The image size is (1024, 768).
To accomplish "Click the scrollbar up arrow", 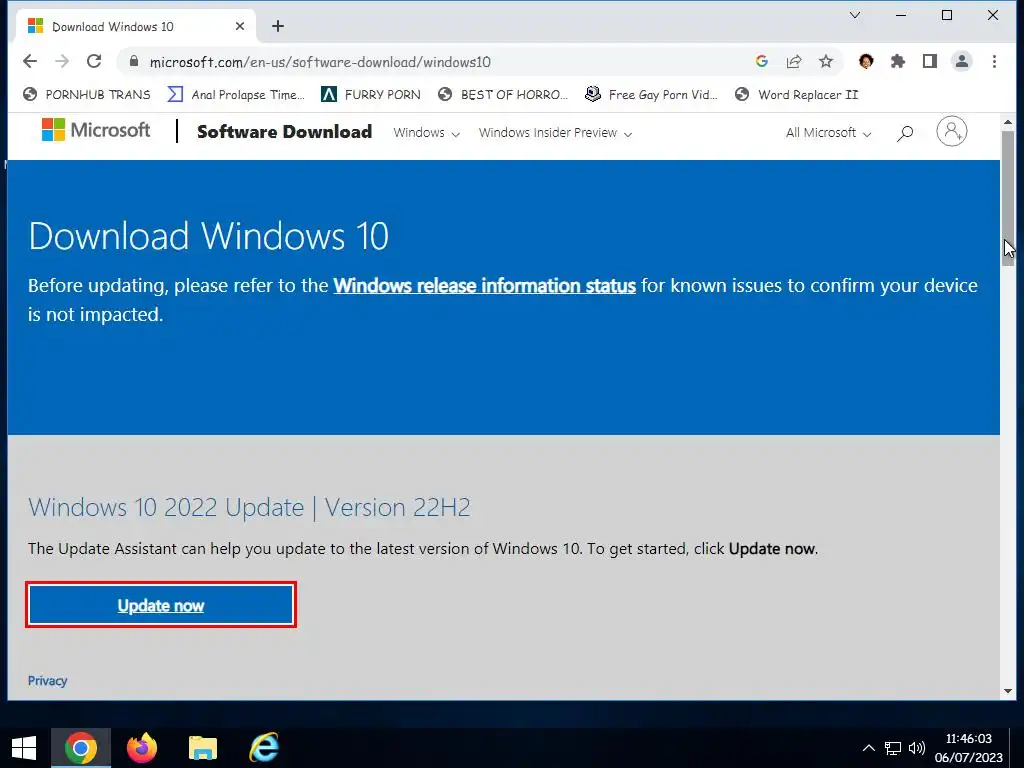I will [1008, 121].
